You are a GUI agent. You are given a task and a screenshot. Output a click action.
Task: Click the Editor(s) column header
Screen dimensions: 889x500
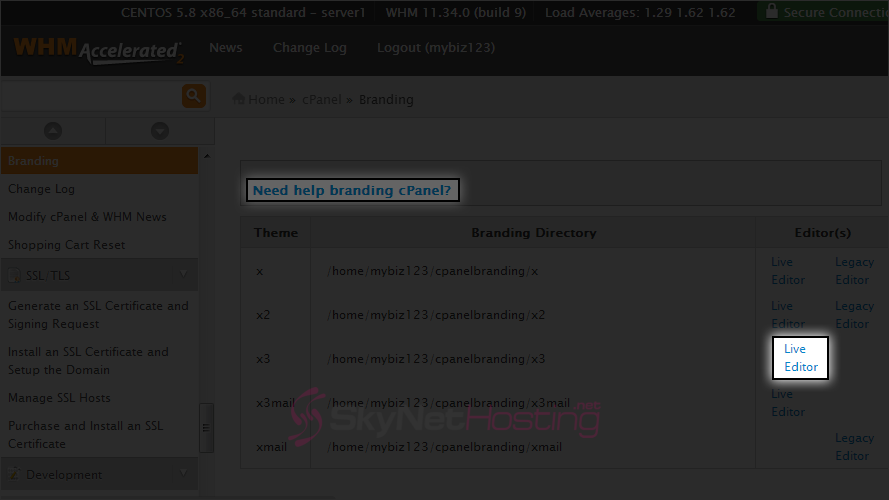(823, 232)
